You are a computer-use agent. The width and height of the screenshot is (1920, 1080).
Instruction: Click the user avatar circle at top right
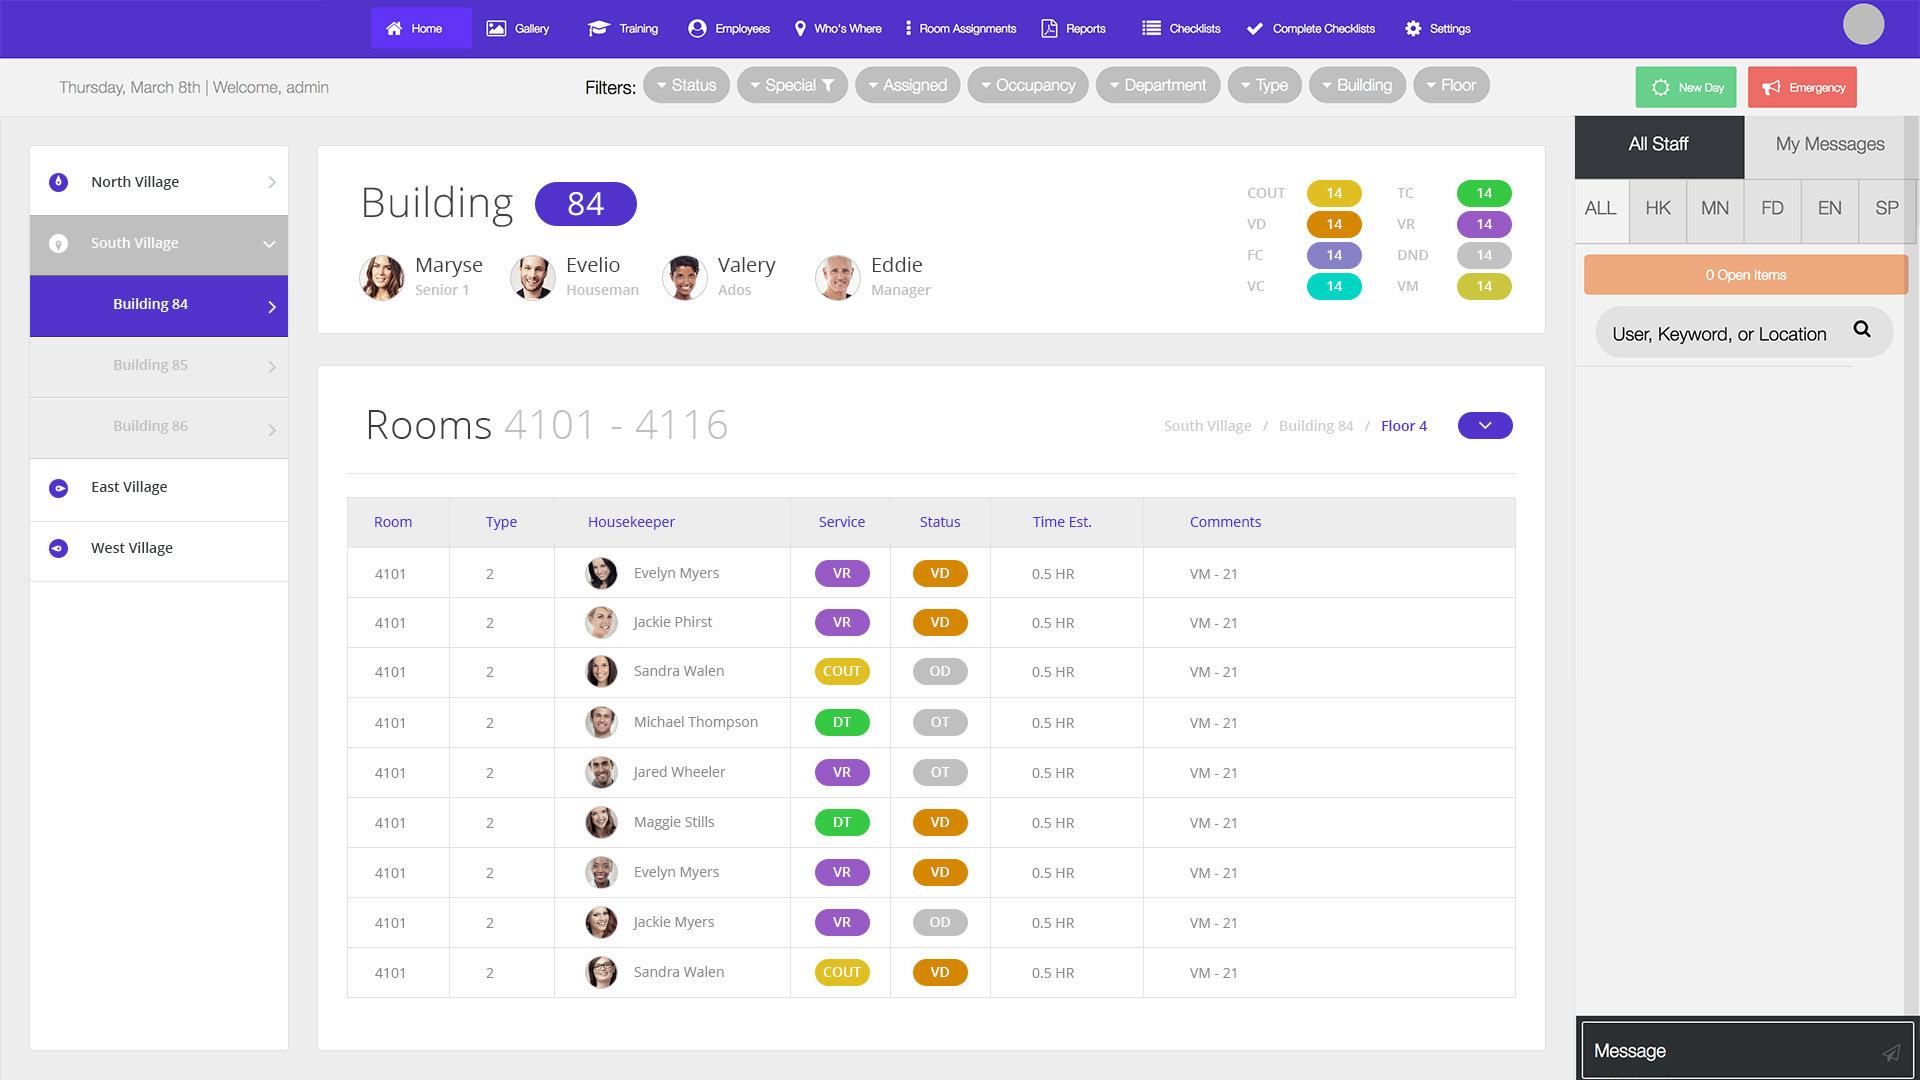click(1863, 24)
